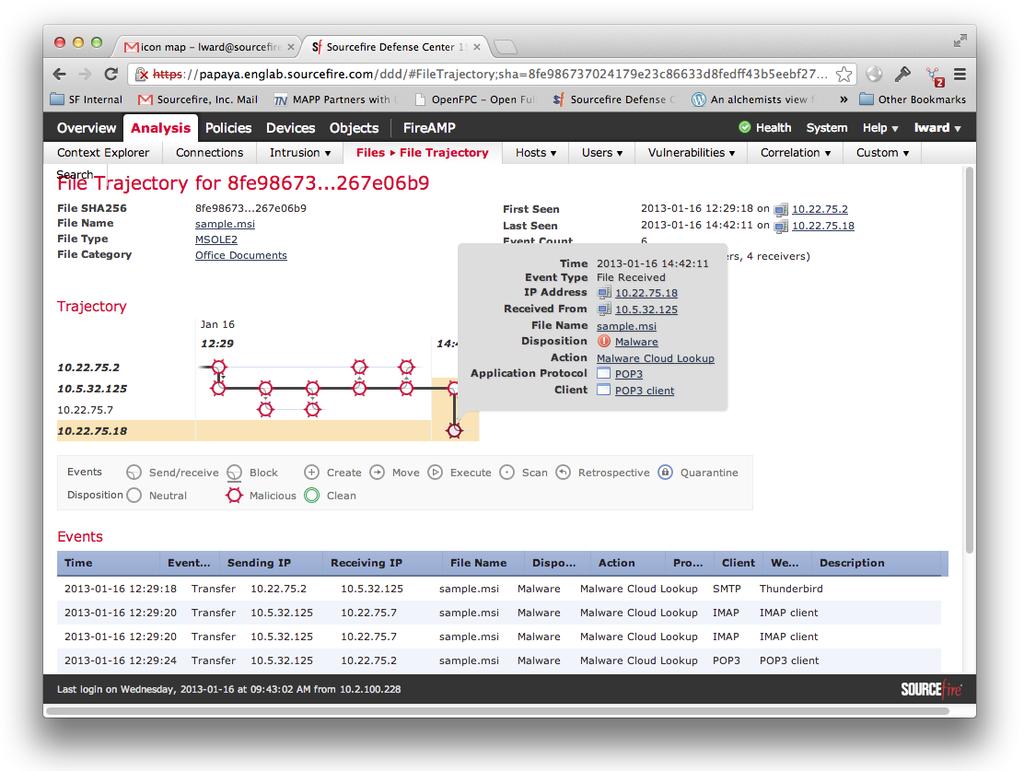The width and height of the screenshot is (1024, 771).
Task: Open the Vulnerabilities dropdown menu
Action: (691, 153)
